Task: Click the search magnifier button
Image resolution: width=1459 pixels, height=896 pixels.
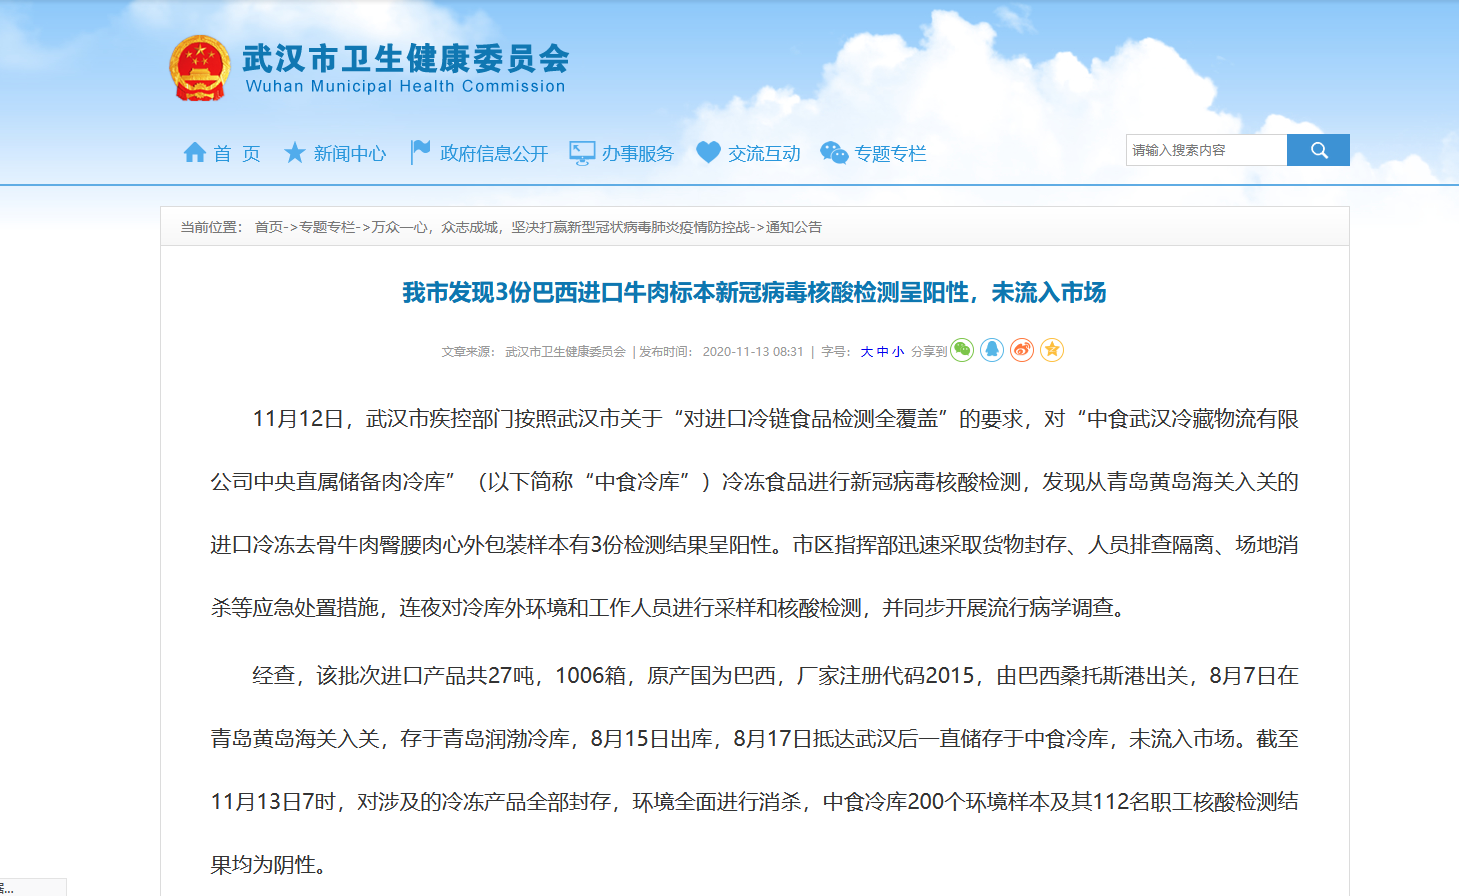Action: [x=1318, y=150]
